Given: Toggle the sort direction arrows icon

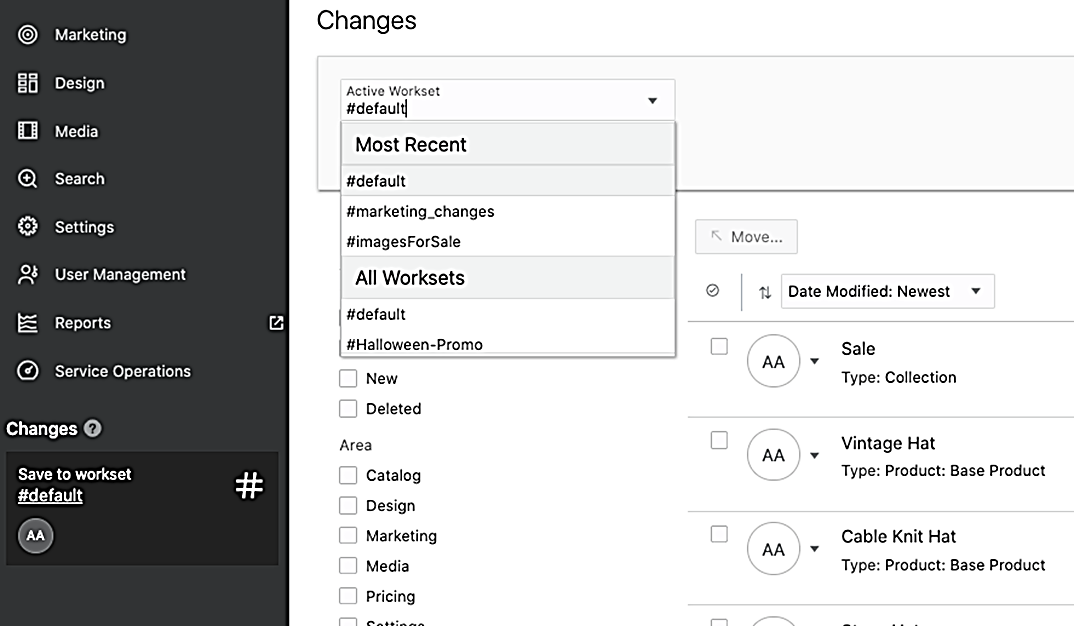Looking at the screenshot, I should click(x=765, y=292).
